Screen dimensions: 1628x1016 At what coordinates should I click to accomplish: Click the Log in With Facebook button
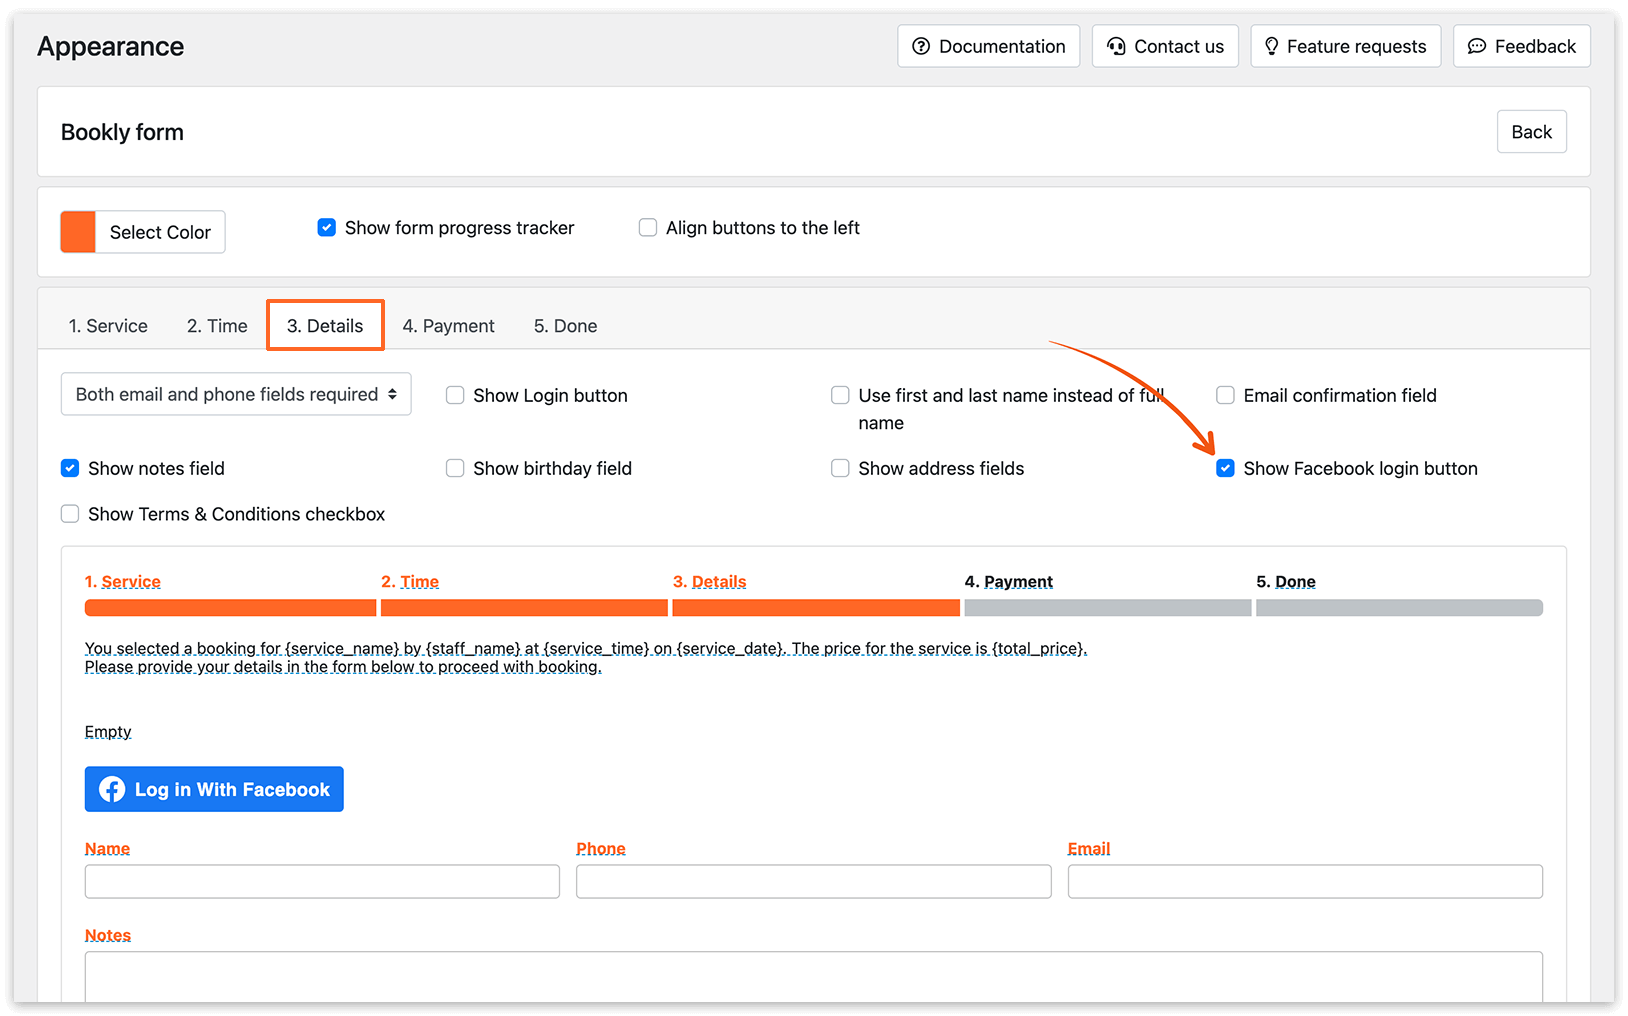214,789
